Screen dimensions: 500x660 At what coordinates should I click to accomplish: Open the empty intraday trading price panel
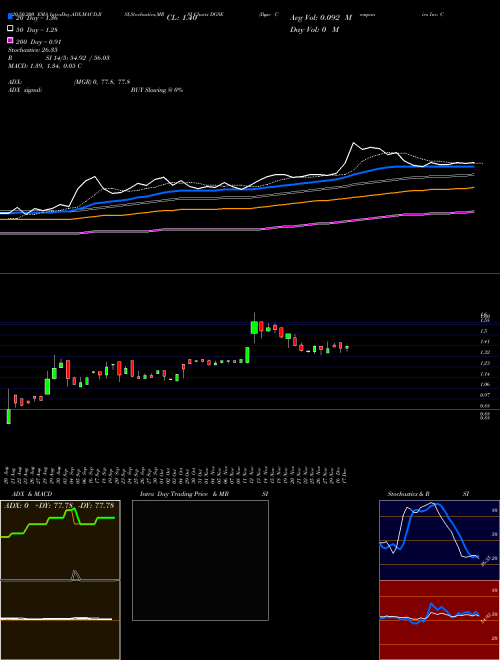(x=200, y=560)
